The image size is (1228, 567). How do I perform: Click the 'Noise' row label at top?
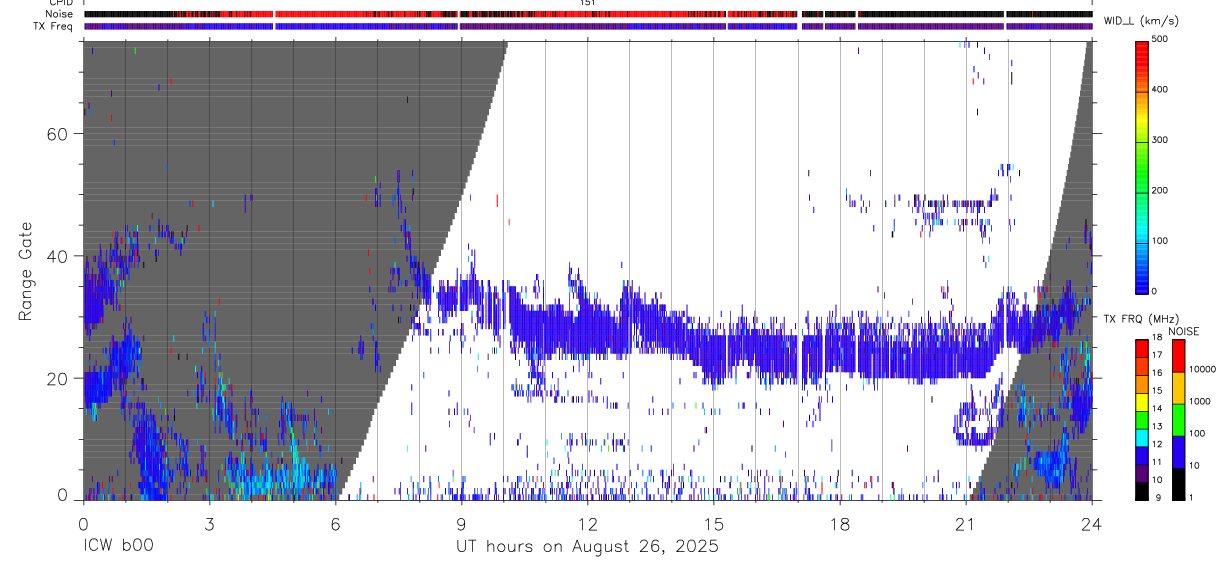click(58, 14)
